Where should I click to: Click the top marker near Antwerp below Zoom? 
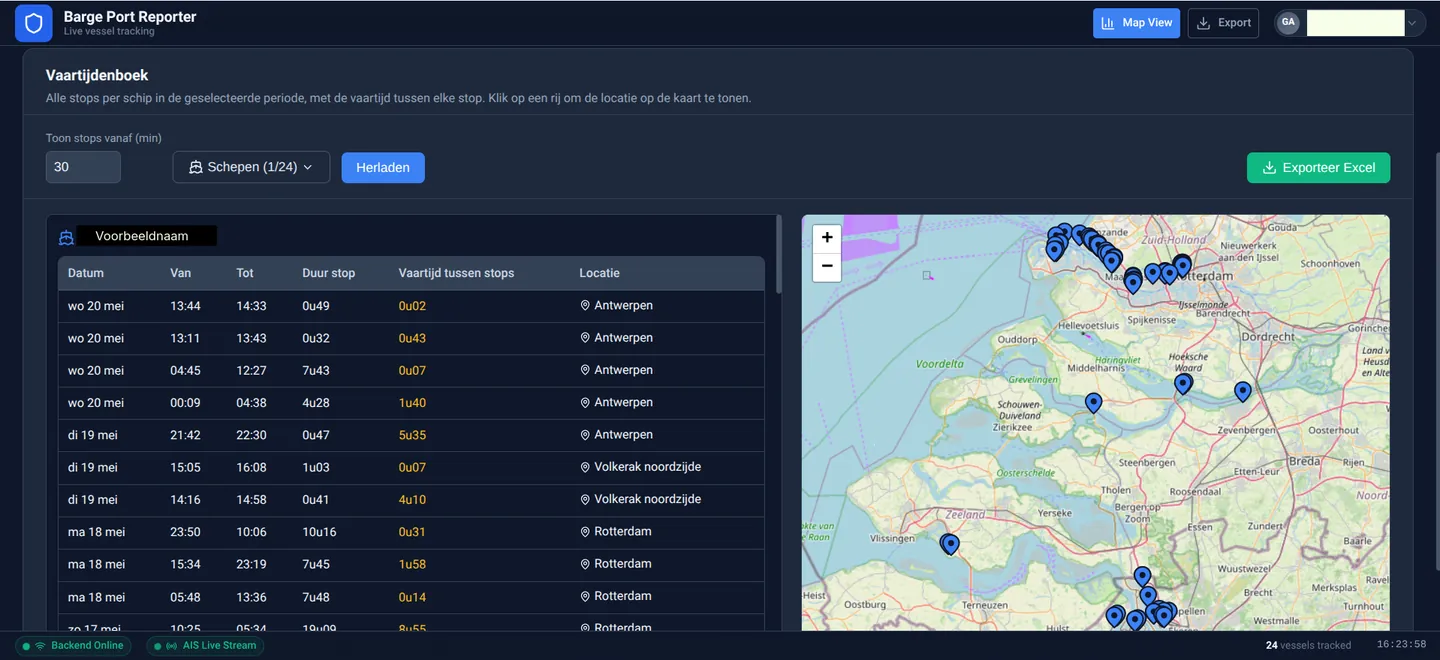pos(1142,576)
